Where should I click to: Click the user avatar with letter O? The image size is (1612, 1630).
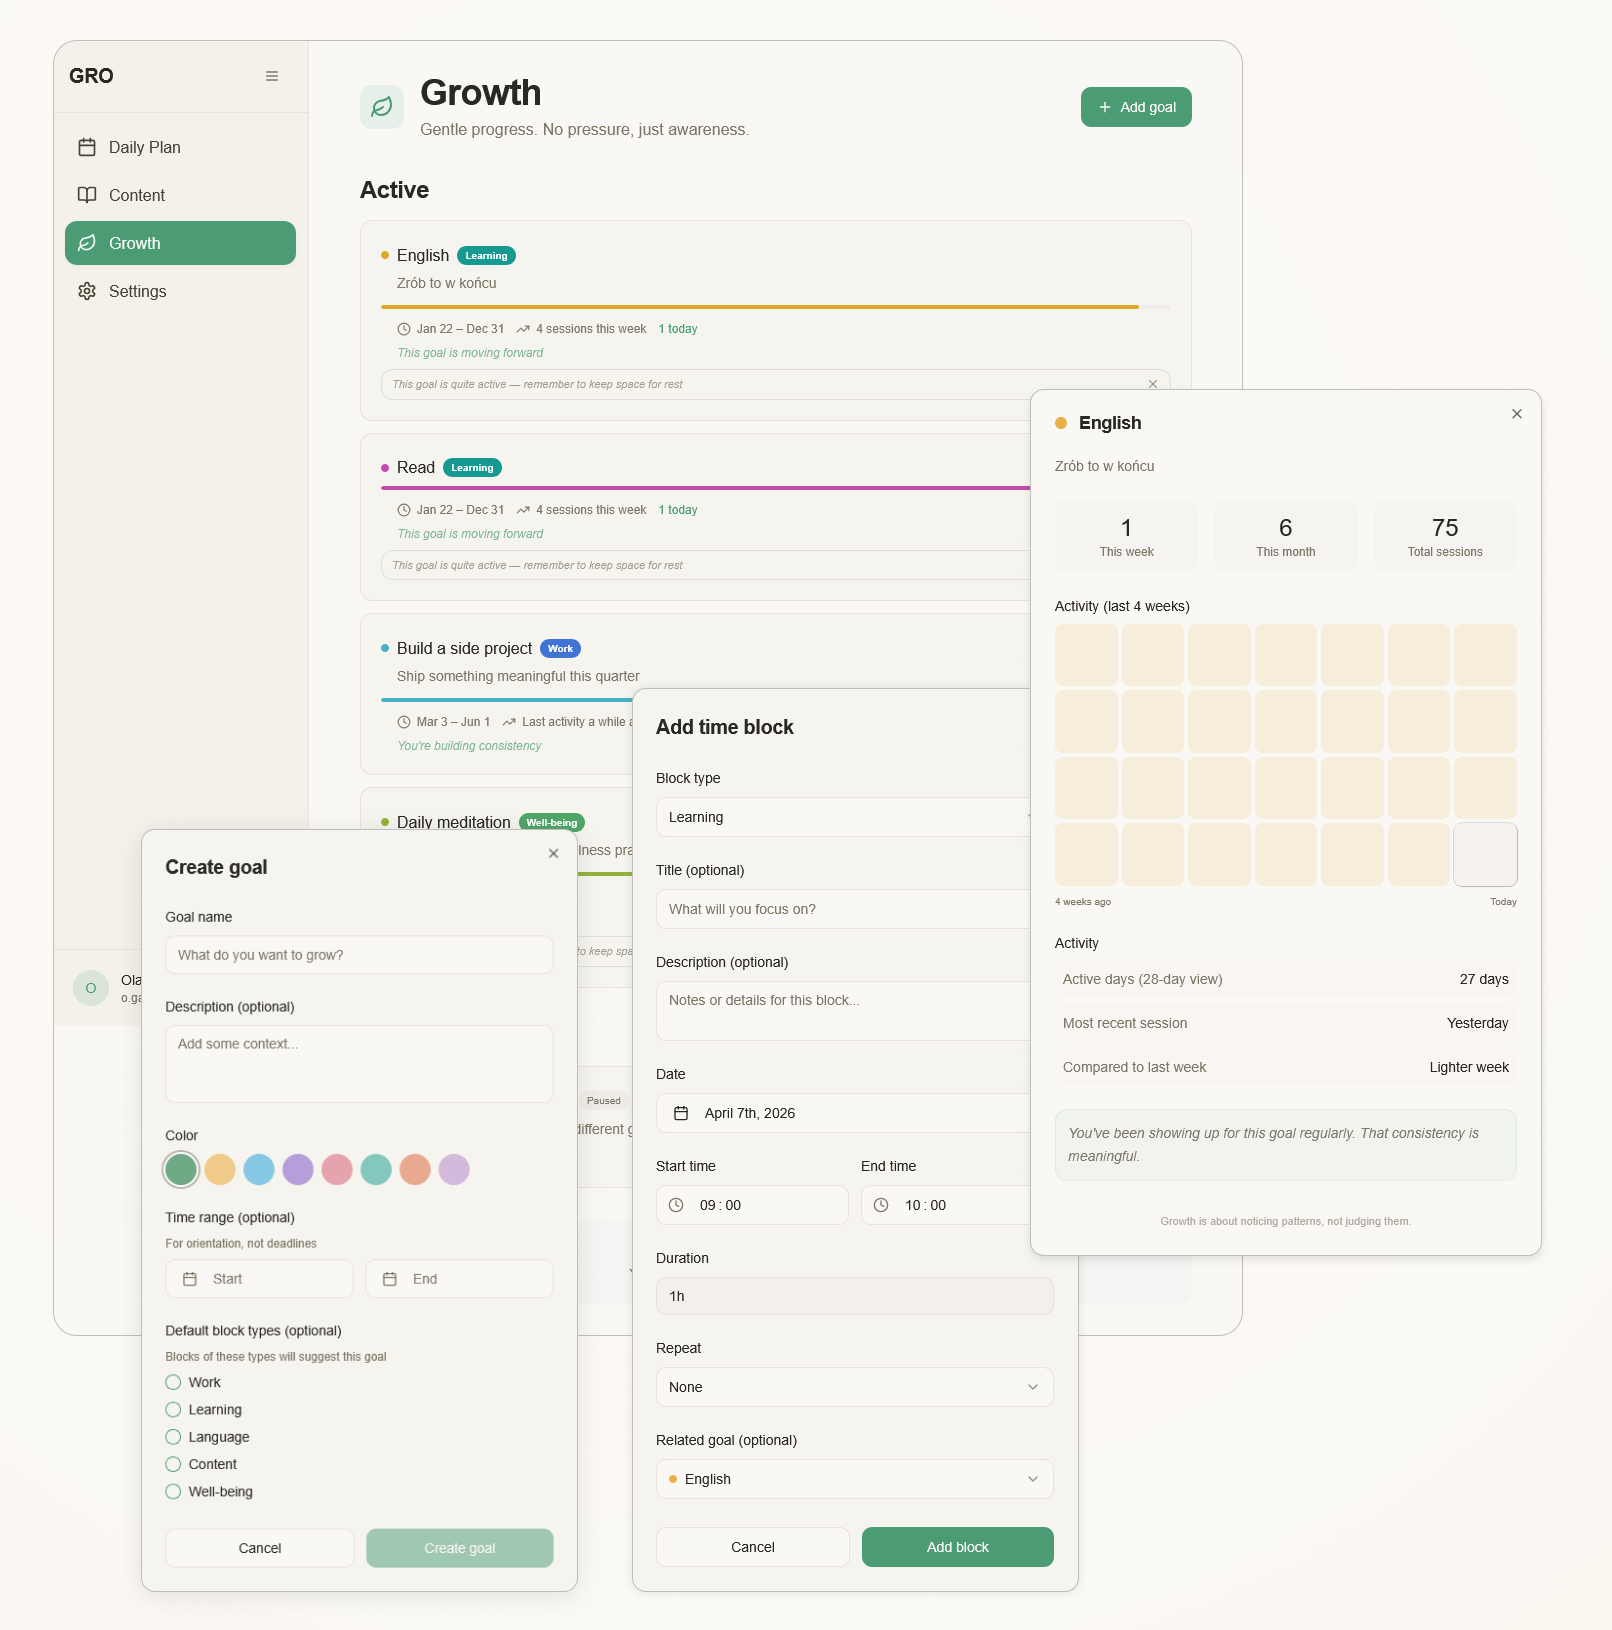coord(91,988)
